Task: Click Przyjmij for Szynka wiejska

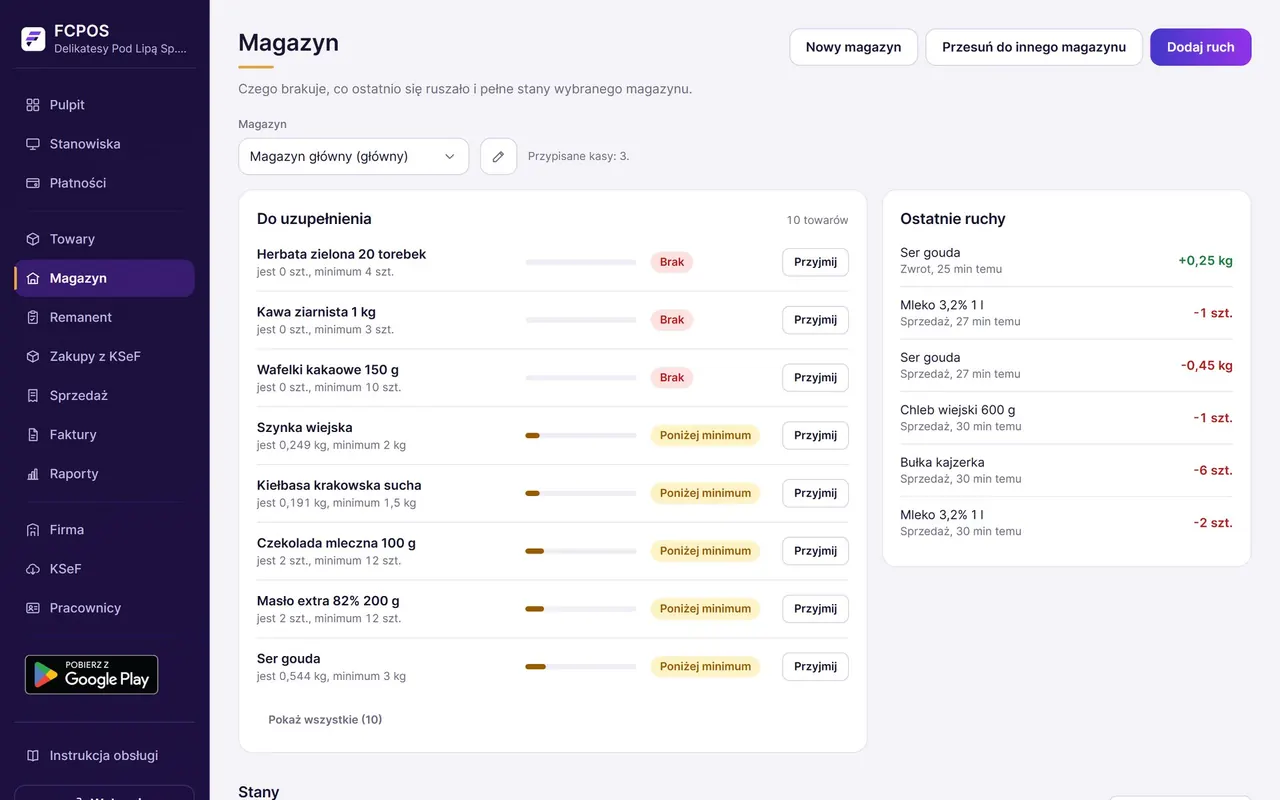Action: [815, 435]
